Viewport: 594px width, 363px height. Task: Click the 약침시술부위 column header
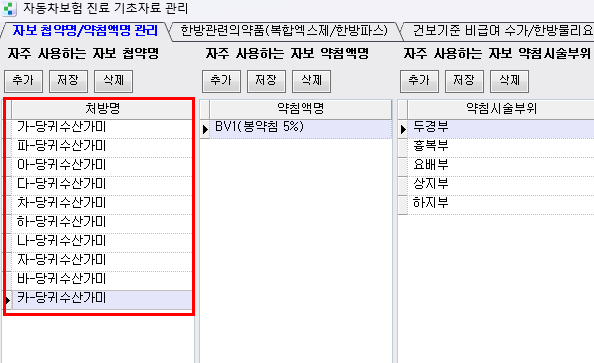[501, 109]
